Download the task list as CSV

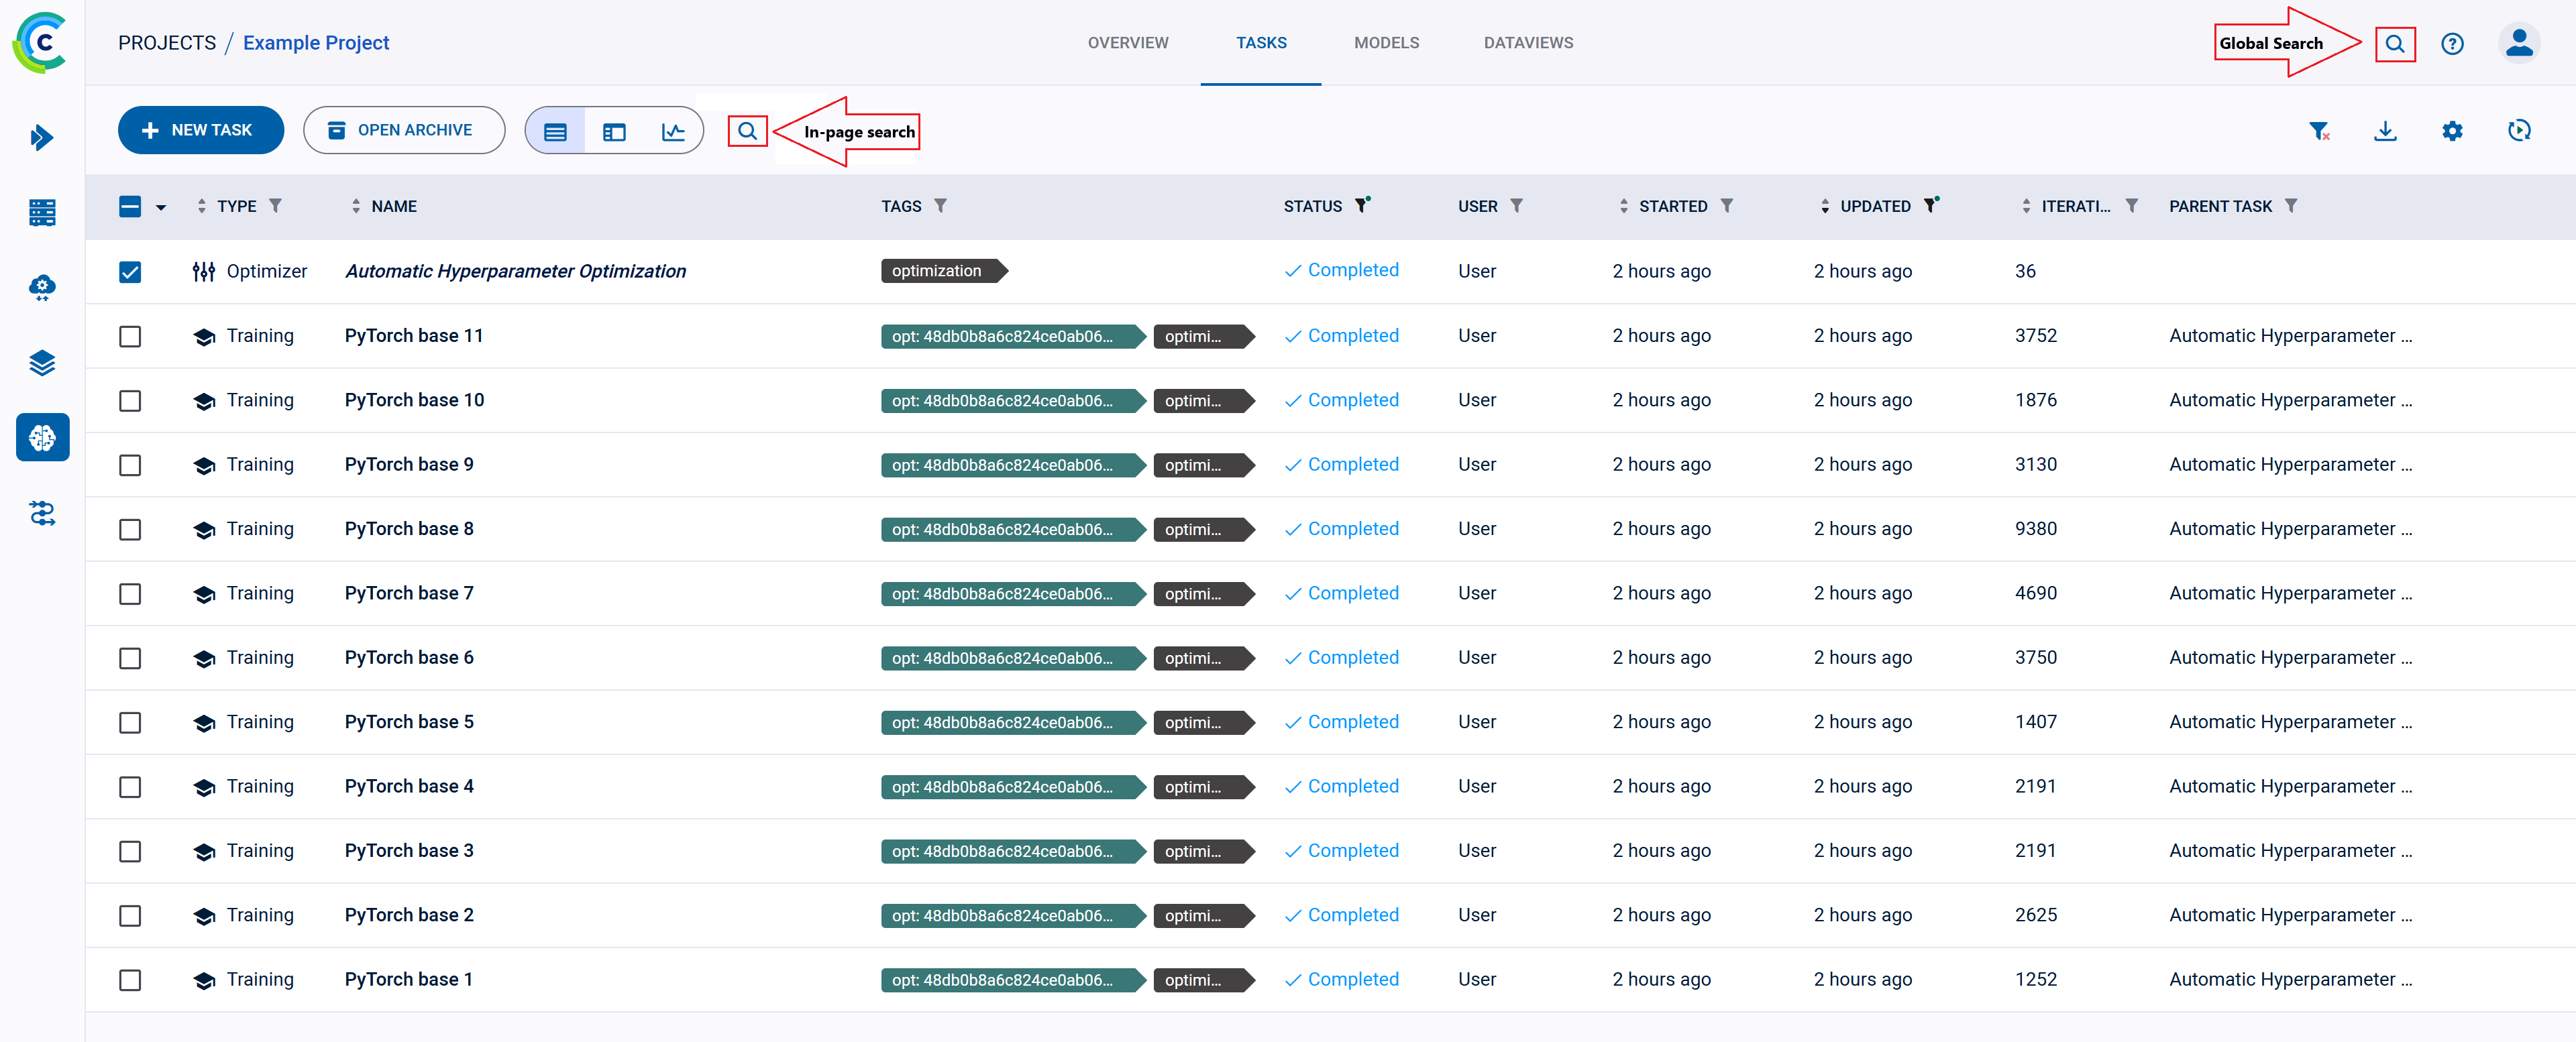pyautogui.click(x=2386, y=130)
